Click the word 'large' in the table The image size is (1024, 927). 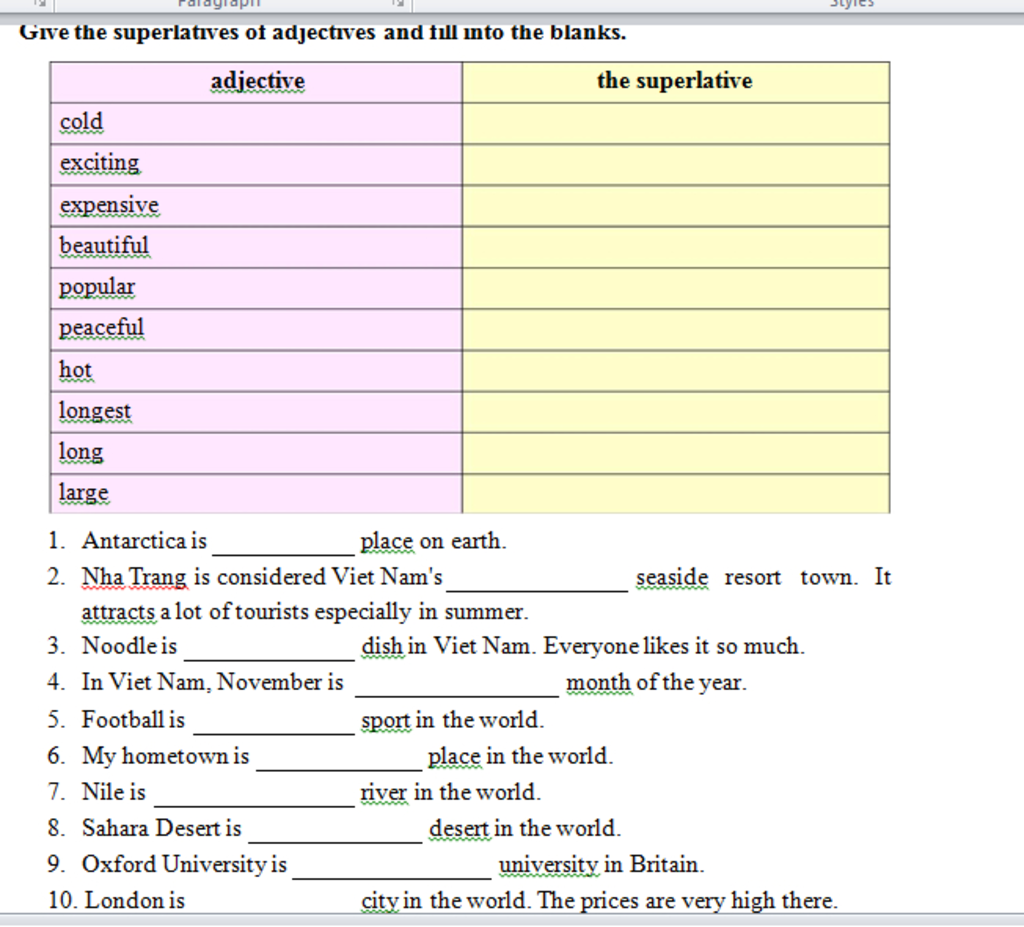pyautogui.click(x=84, y=492)
